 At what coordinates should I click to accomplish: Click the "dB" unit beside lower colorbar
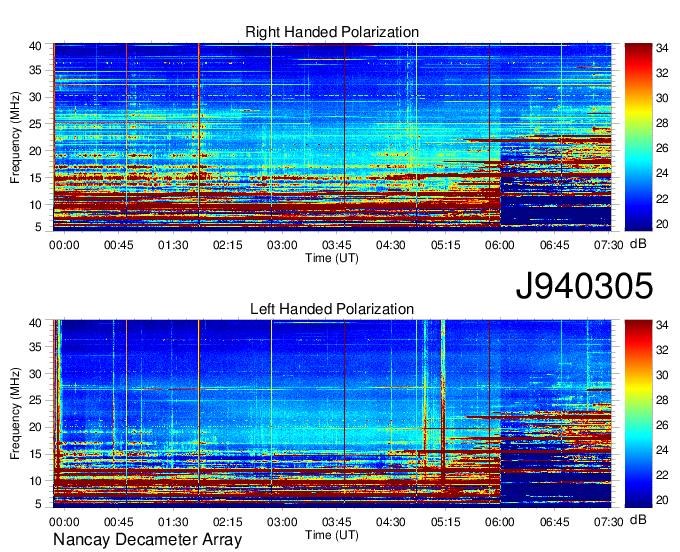pyautogui.click(x=638, y=519)
